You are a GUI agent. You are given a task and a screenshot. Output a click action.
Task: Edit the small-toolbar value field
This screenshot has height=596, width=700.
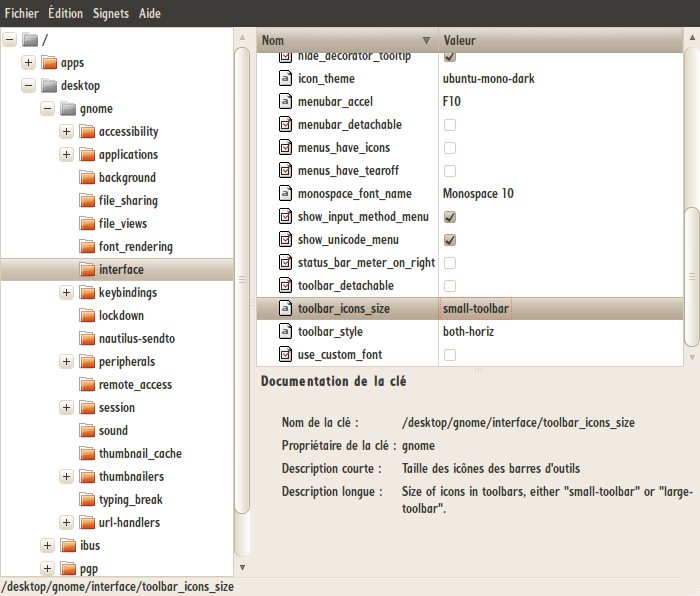coord(476,308)
